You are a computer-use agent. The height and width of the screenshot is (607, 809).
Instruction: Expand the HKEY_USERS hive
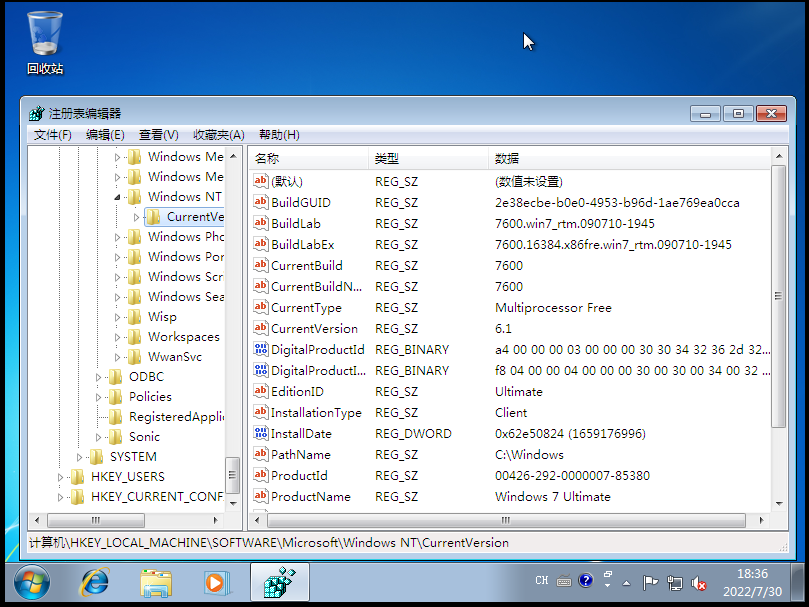60,477
